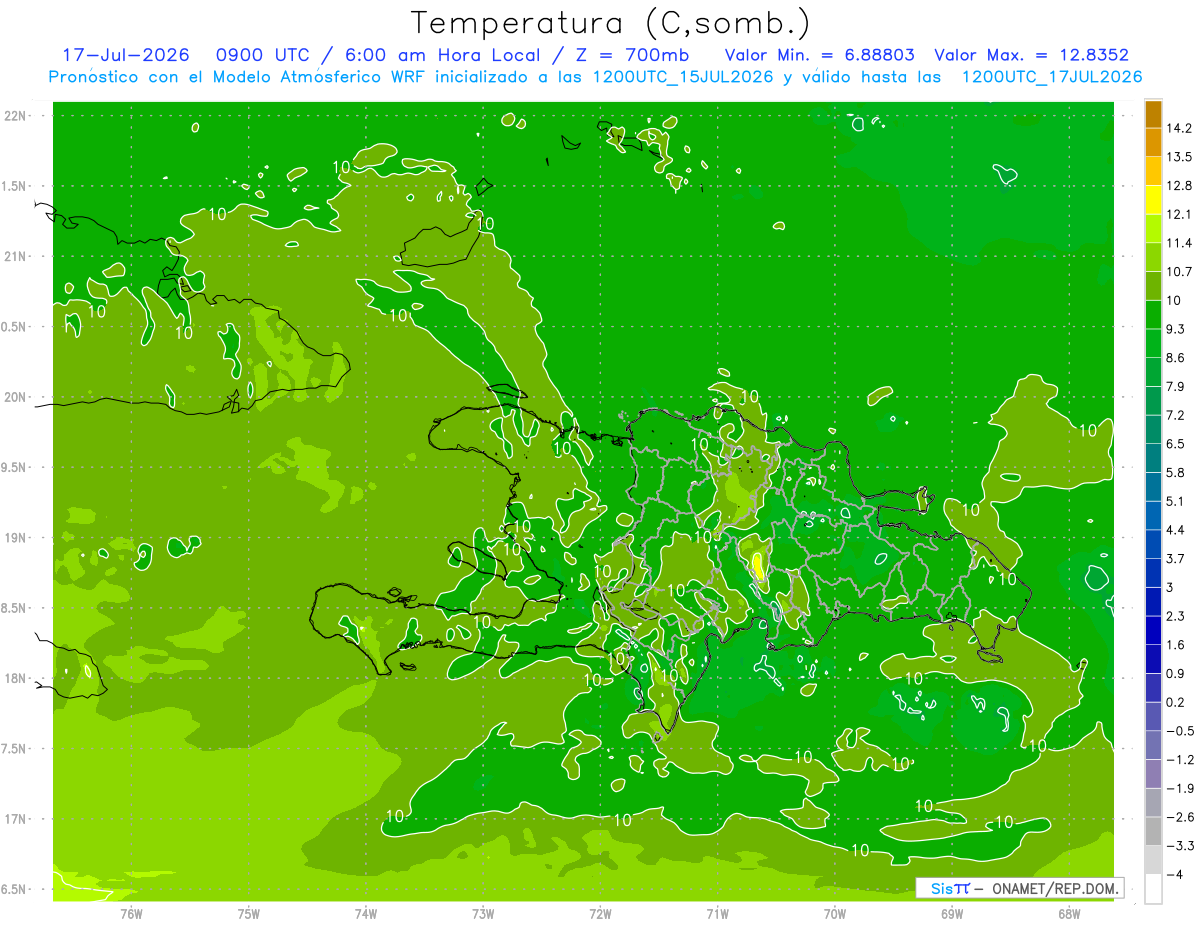
Task: Click the "68W" longitude axis label
Action: 1069,913
